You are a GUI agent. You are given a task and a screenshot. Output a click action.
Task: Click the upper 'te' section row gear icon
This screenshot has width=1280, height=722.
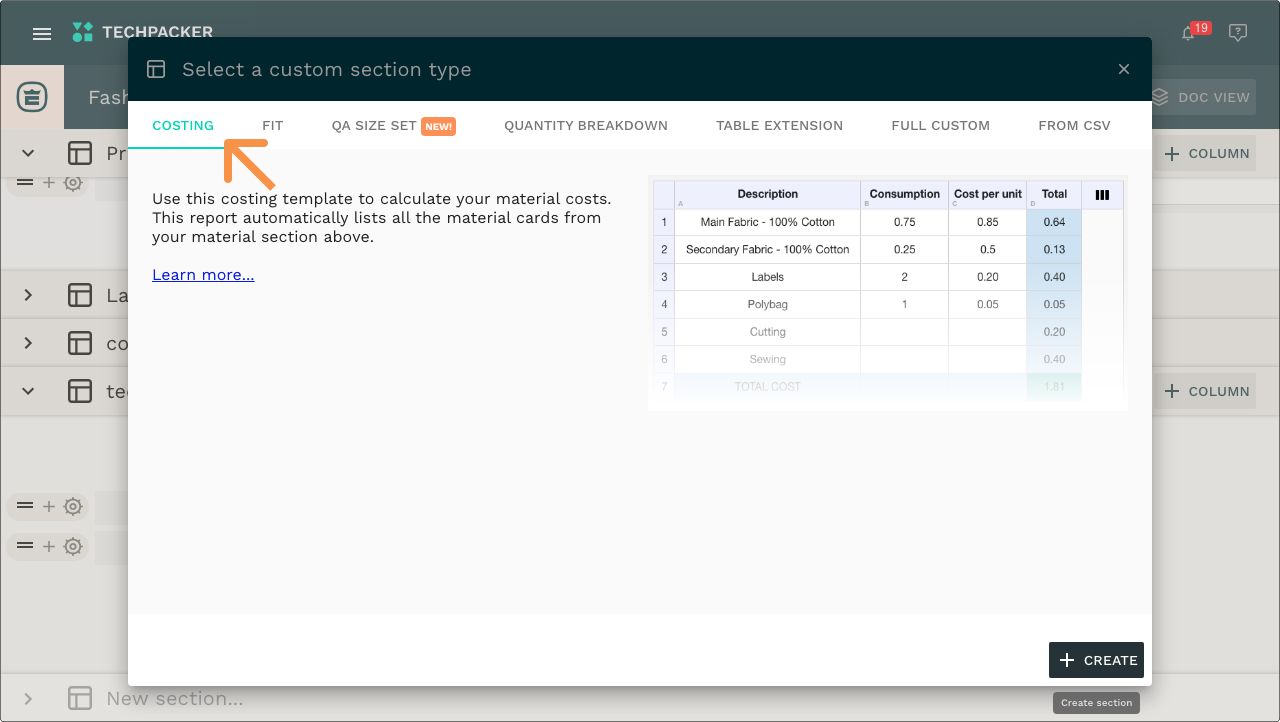73,506
